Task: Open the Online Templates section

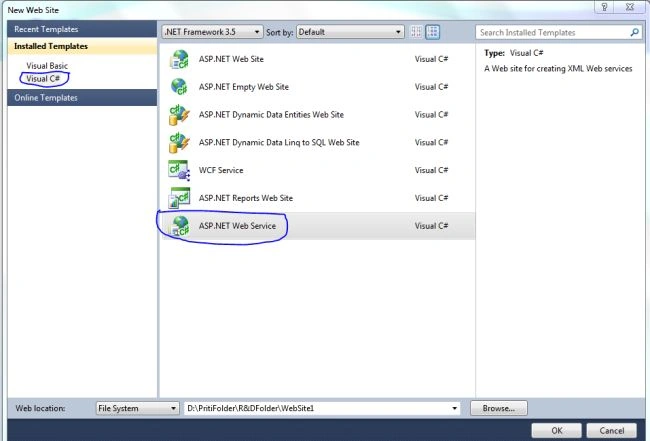Action: [x=82, y=98]
